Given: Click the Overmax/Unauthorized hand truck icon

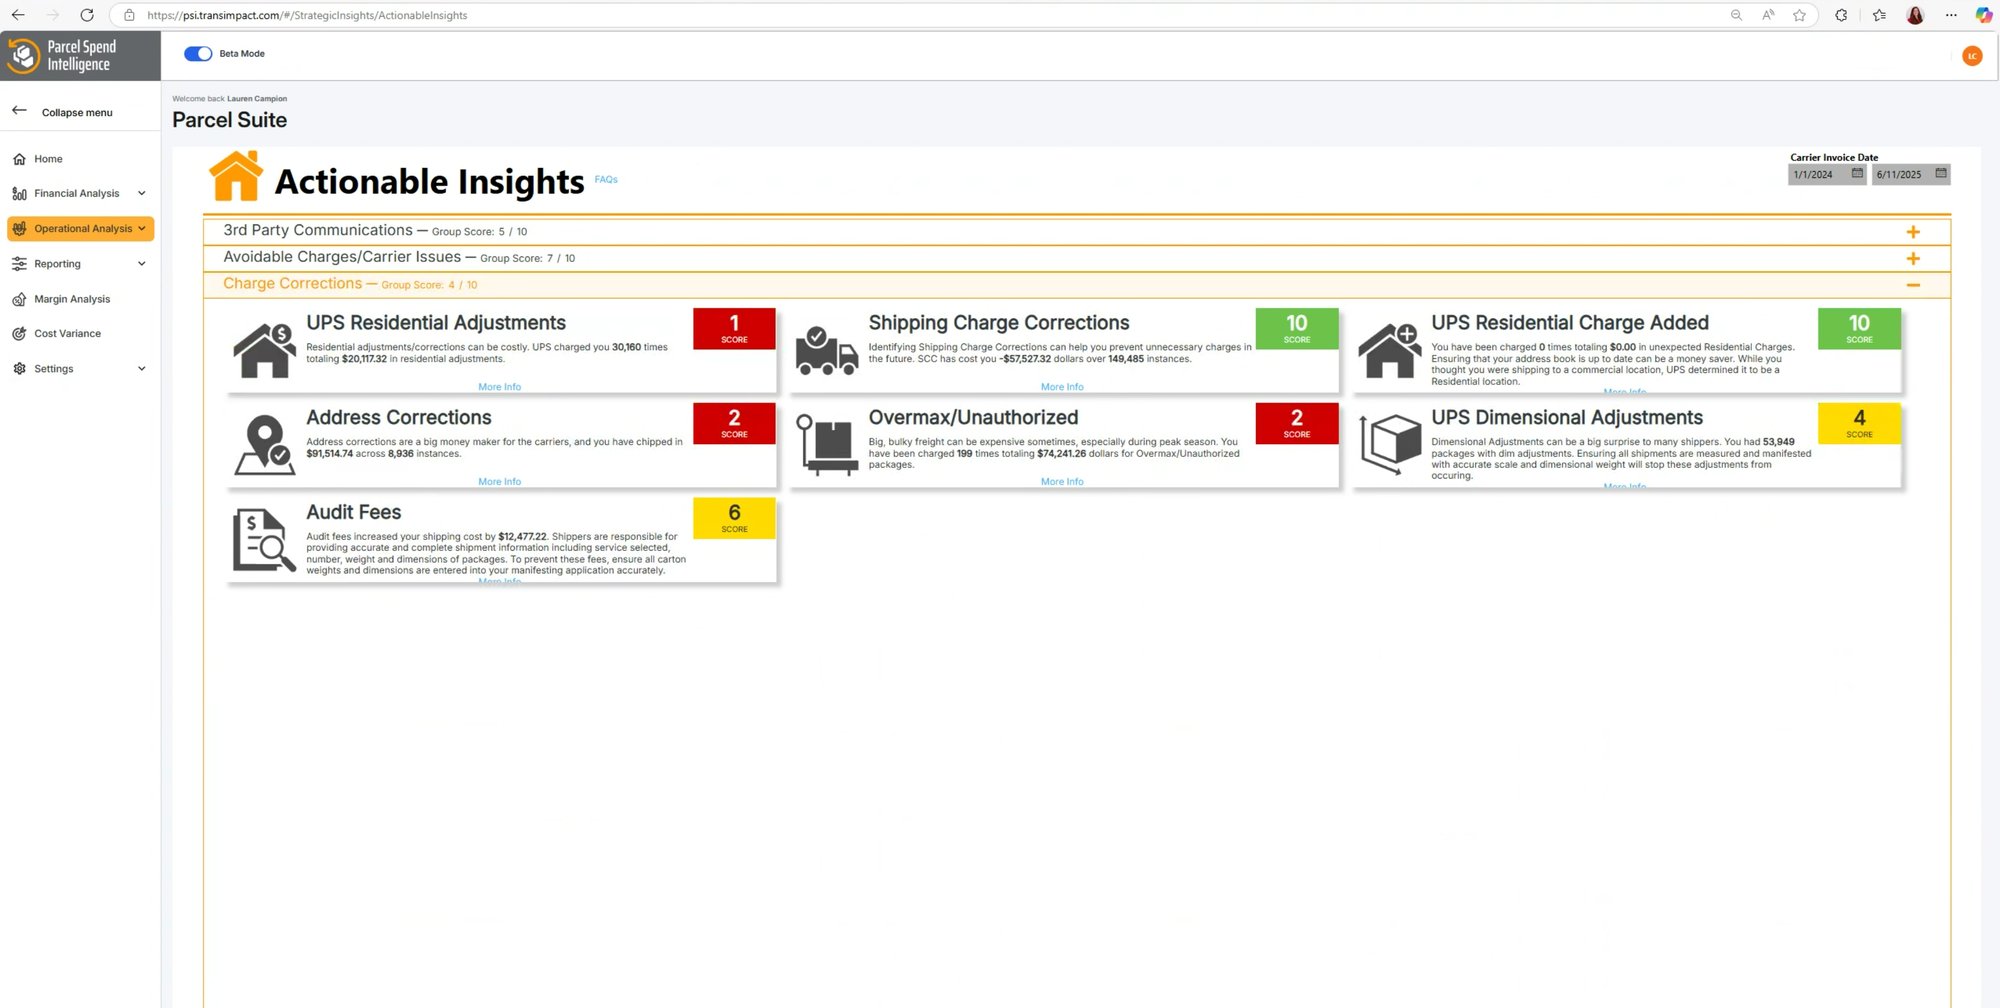Looking at the screenshot, I should click(x=826, y=445).
